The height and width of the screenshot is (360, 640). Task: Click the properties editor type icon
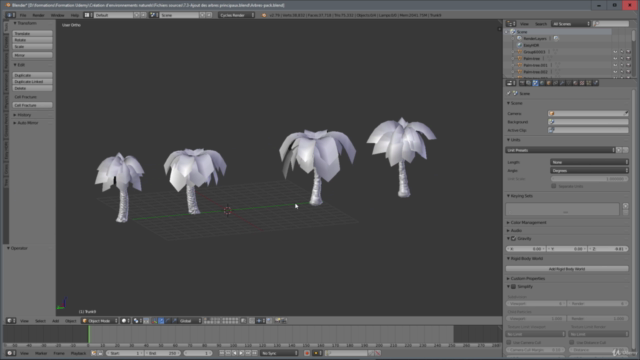coord(511,83)
